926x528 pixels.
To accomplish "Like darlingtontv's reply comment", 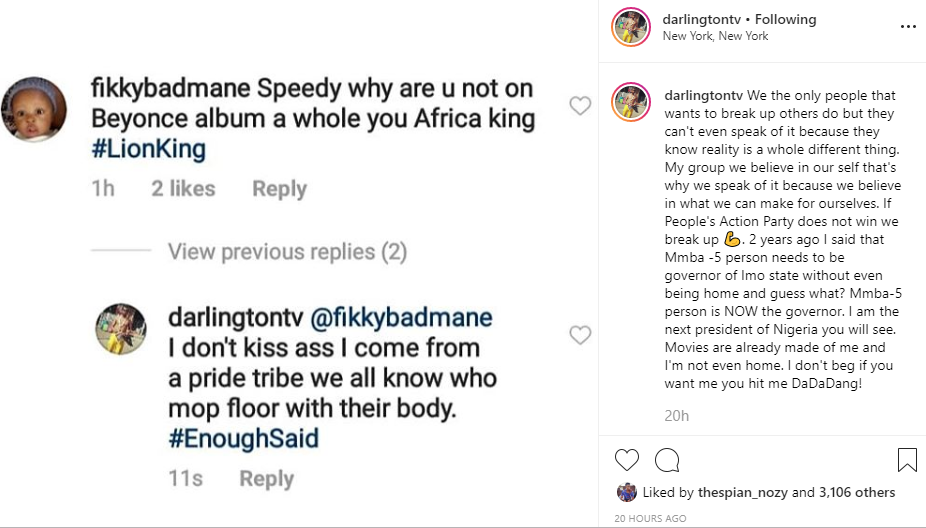I will (580, 336).
